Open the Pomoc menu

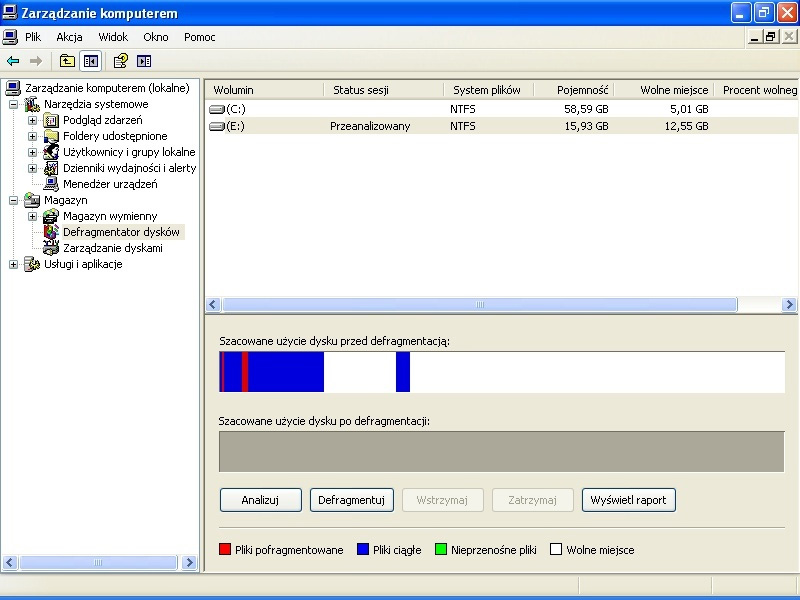point(199,37)
